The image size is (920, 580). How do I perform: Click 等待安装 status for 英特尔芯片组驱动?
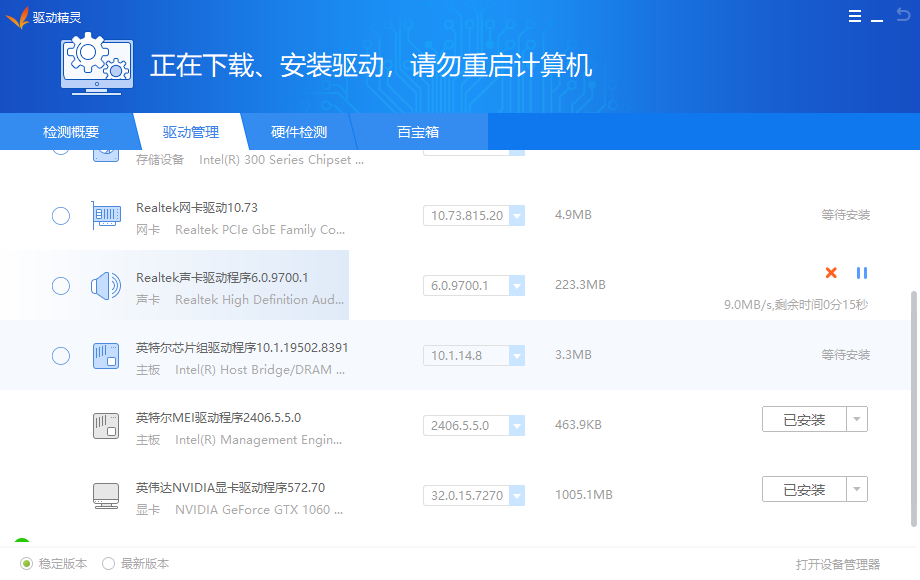[x=845, y=355]
